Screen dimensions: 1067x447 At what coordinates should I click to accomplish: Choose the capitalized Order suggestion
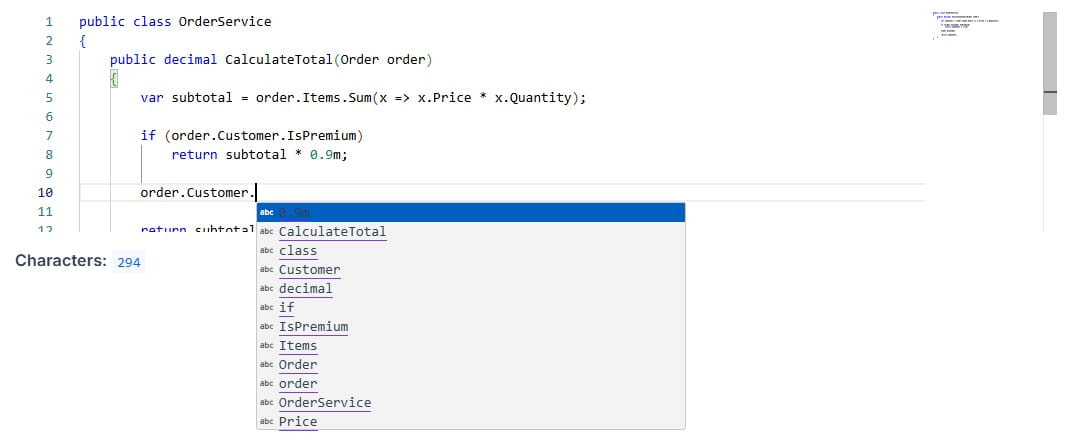(470, 365)
